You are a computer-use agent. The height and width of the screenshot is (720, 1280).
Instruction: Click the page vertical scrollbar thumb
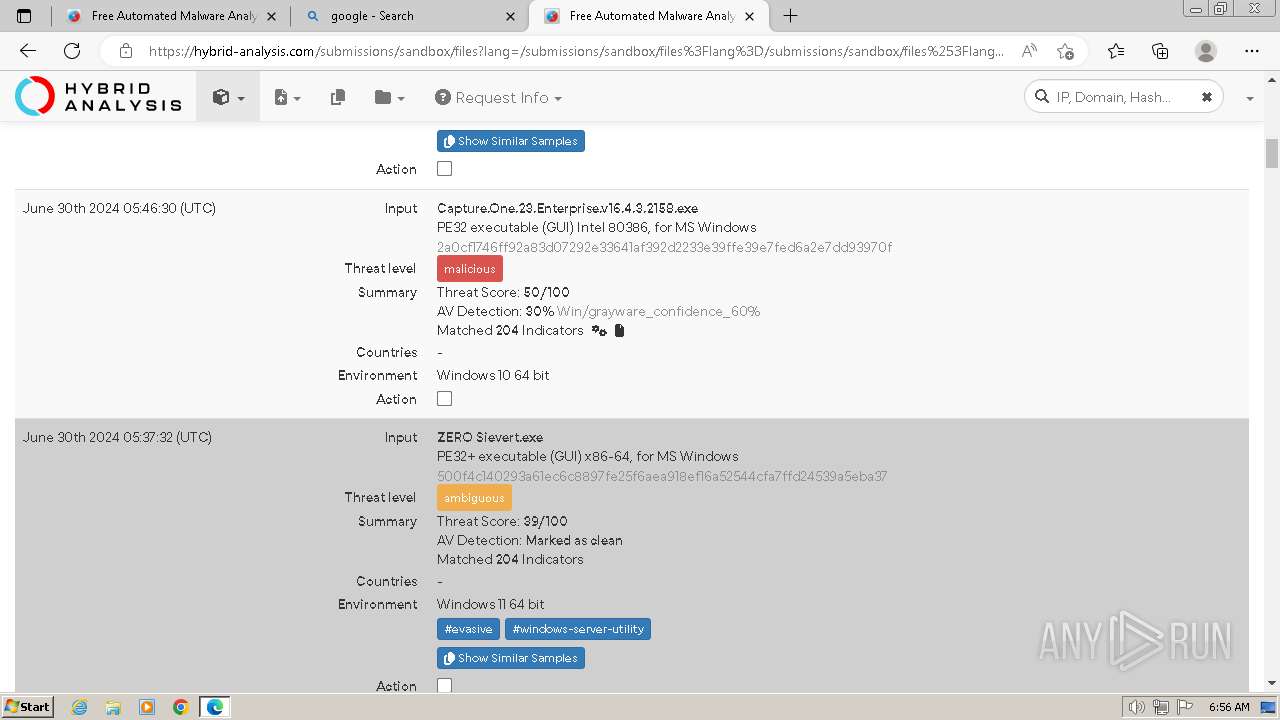(x=1272, y=153)
